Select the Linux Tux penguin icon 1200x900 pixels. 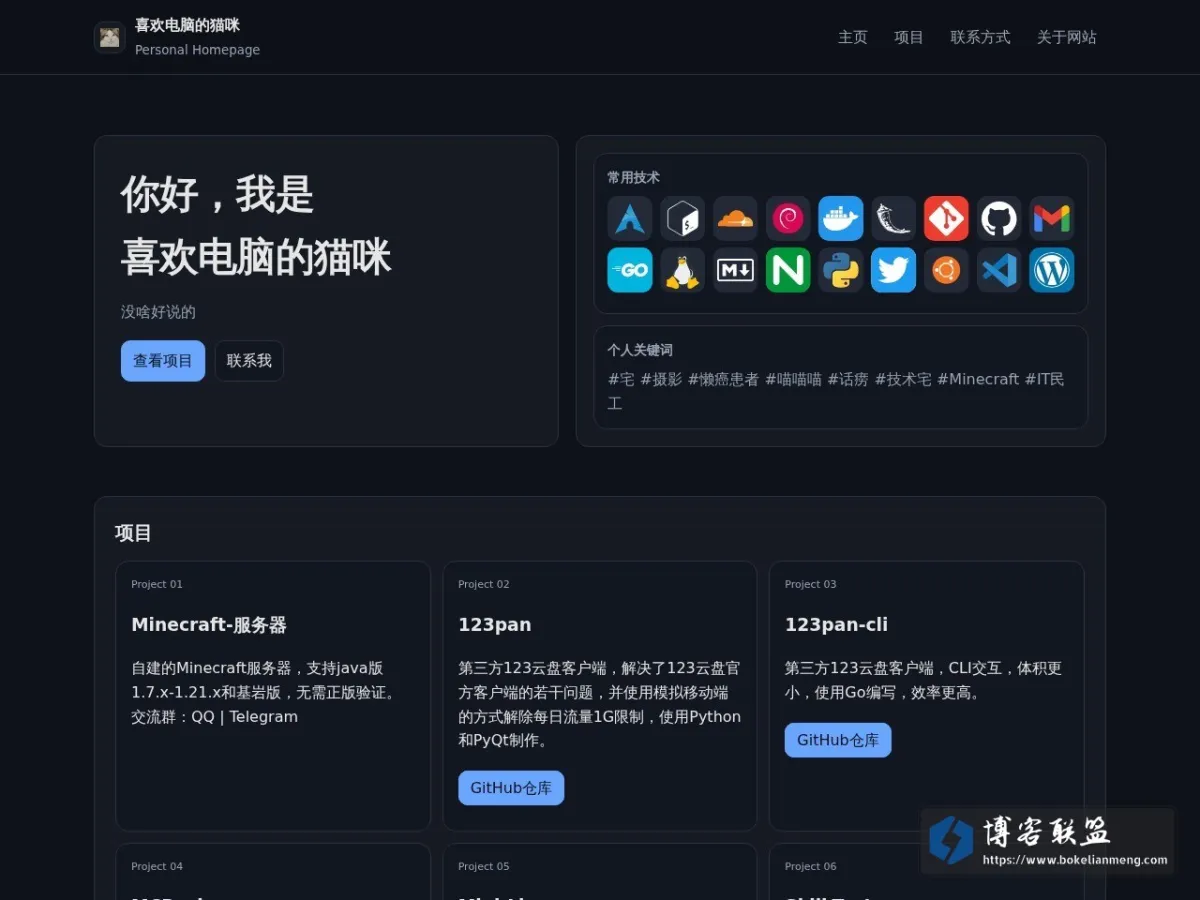(683, 270)
